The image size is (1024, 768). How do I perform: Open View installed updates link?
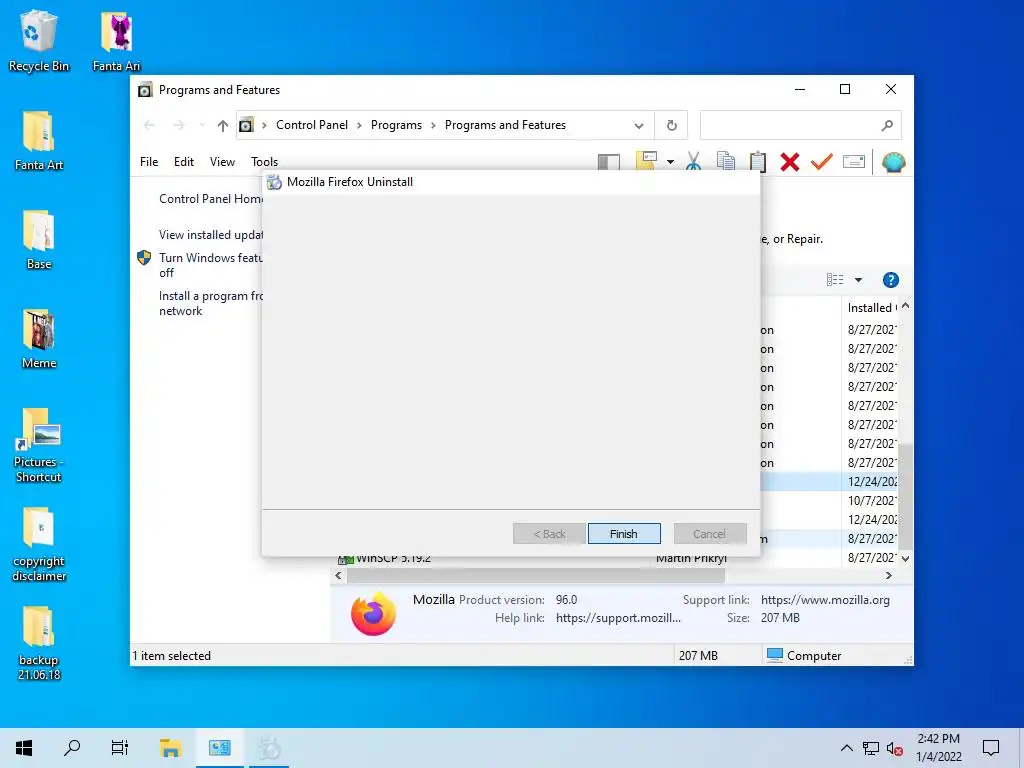click(x=211, y=234)
